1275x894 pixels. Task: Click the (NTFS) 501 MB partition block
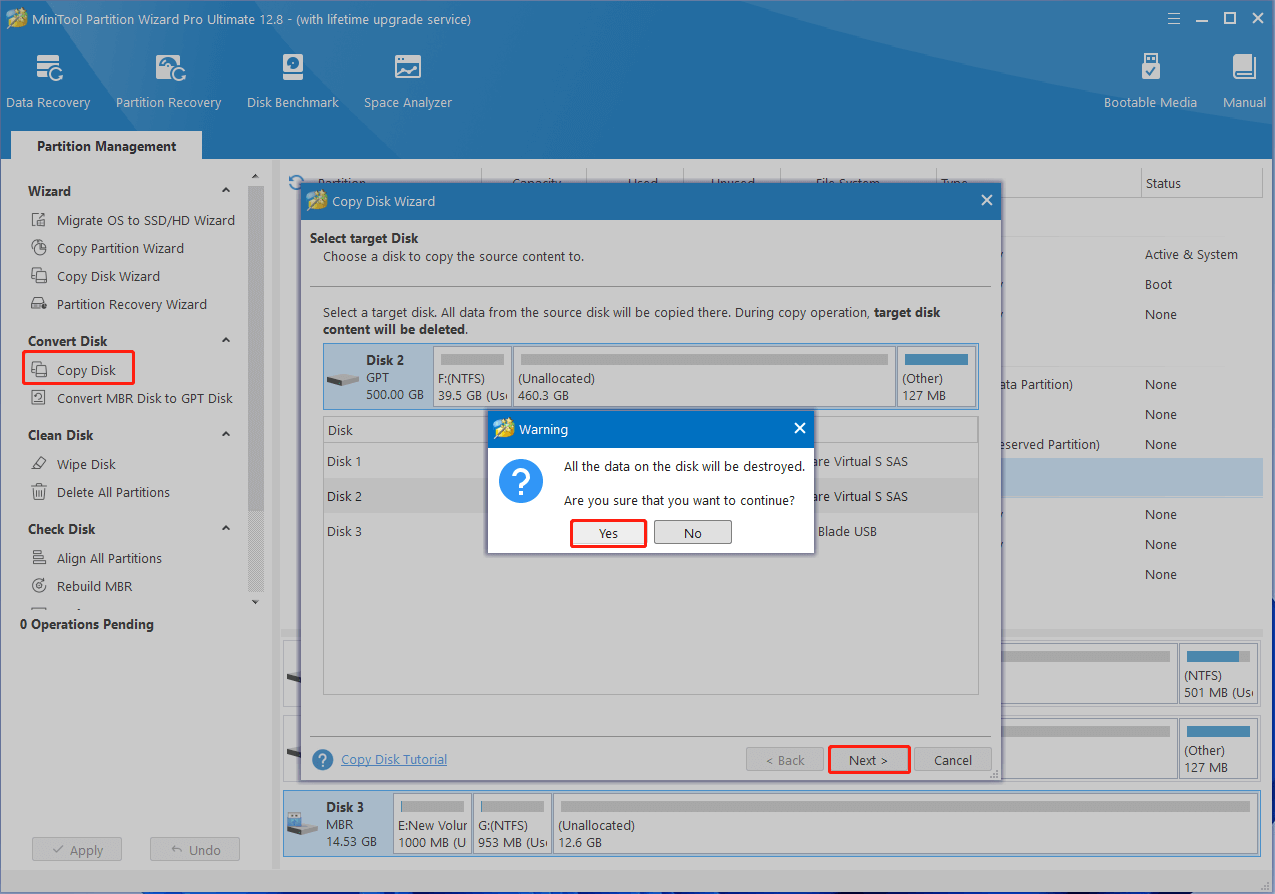[x=1218, y=672]
